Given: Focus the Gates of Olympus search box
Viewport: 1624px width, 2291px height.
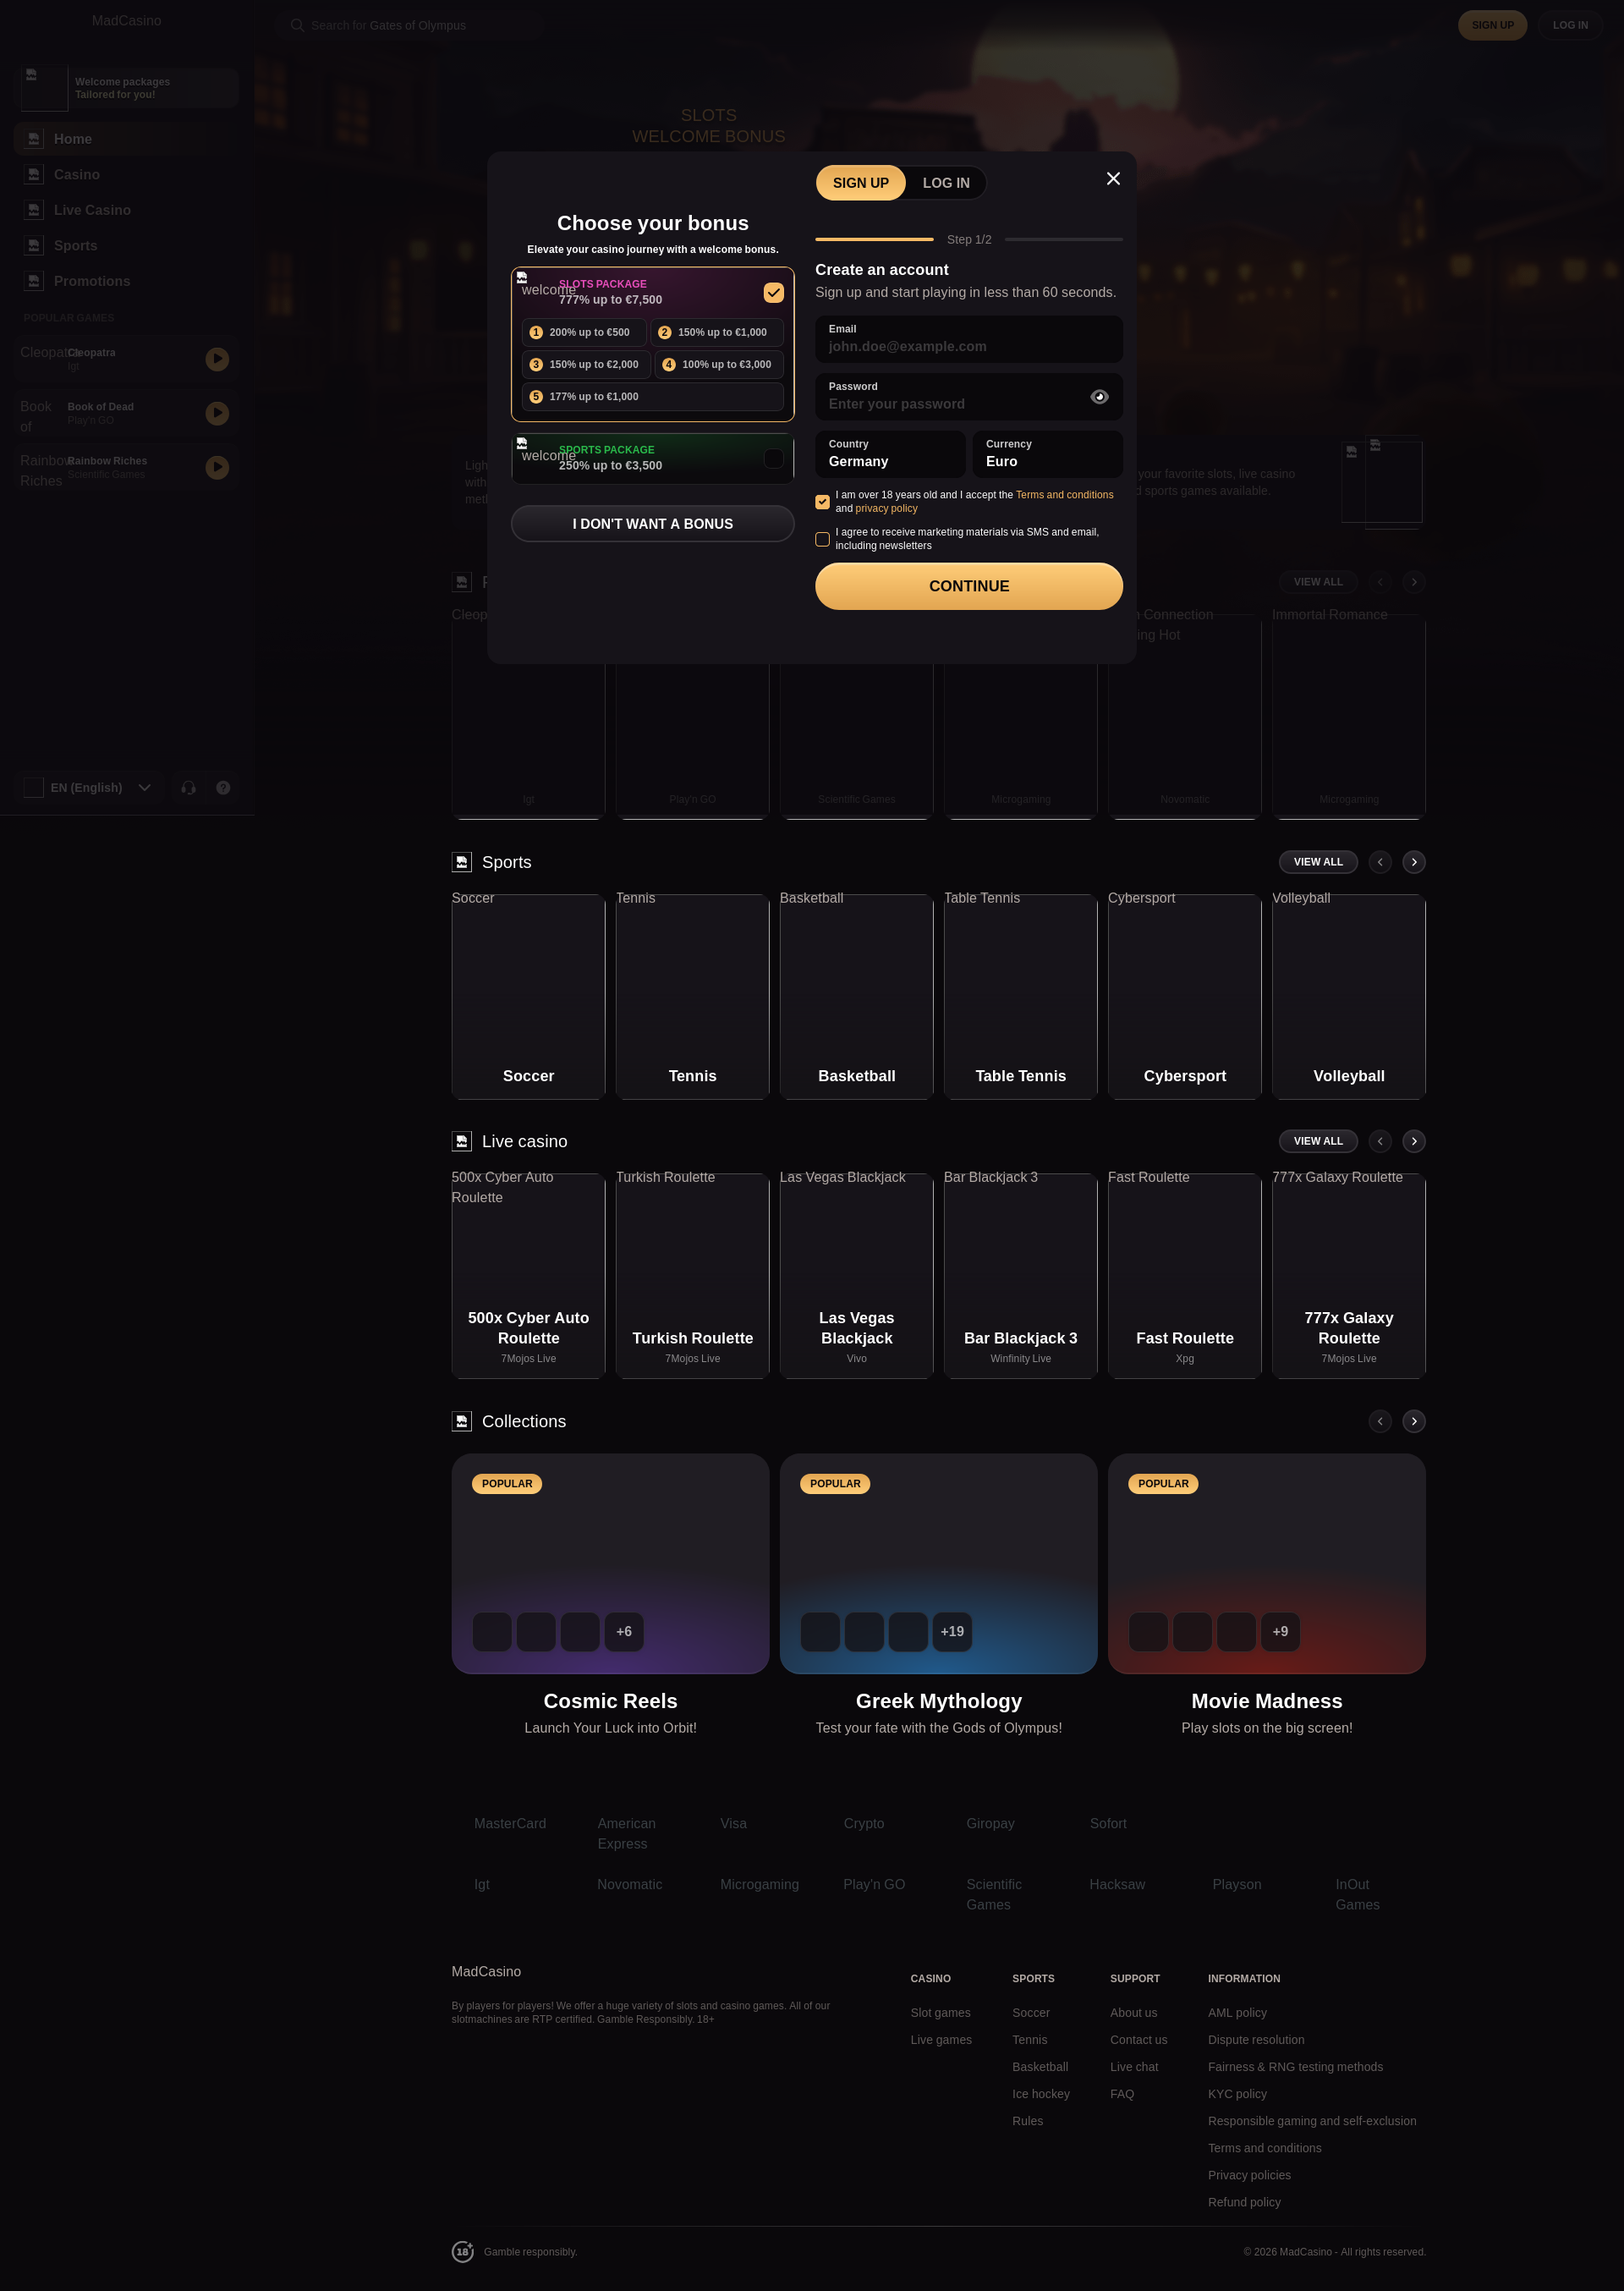Looking at the screenshot, I should pos(410,25).
